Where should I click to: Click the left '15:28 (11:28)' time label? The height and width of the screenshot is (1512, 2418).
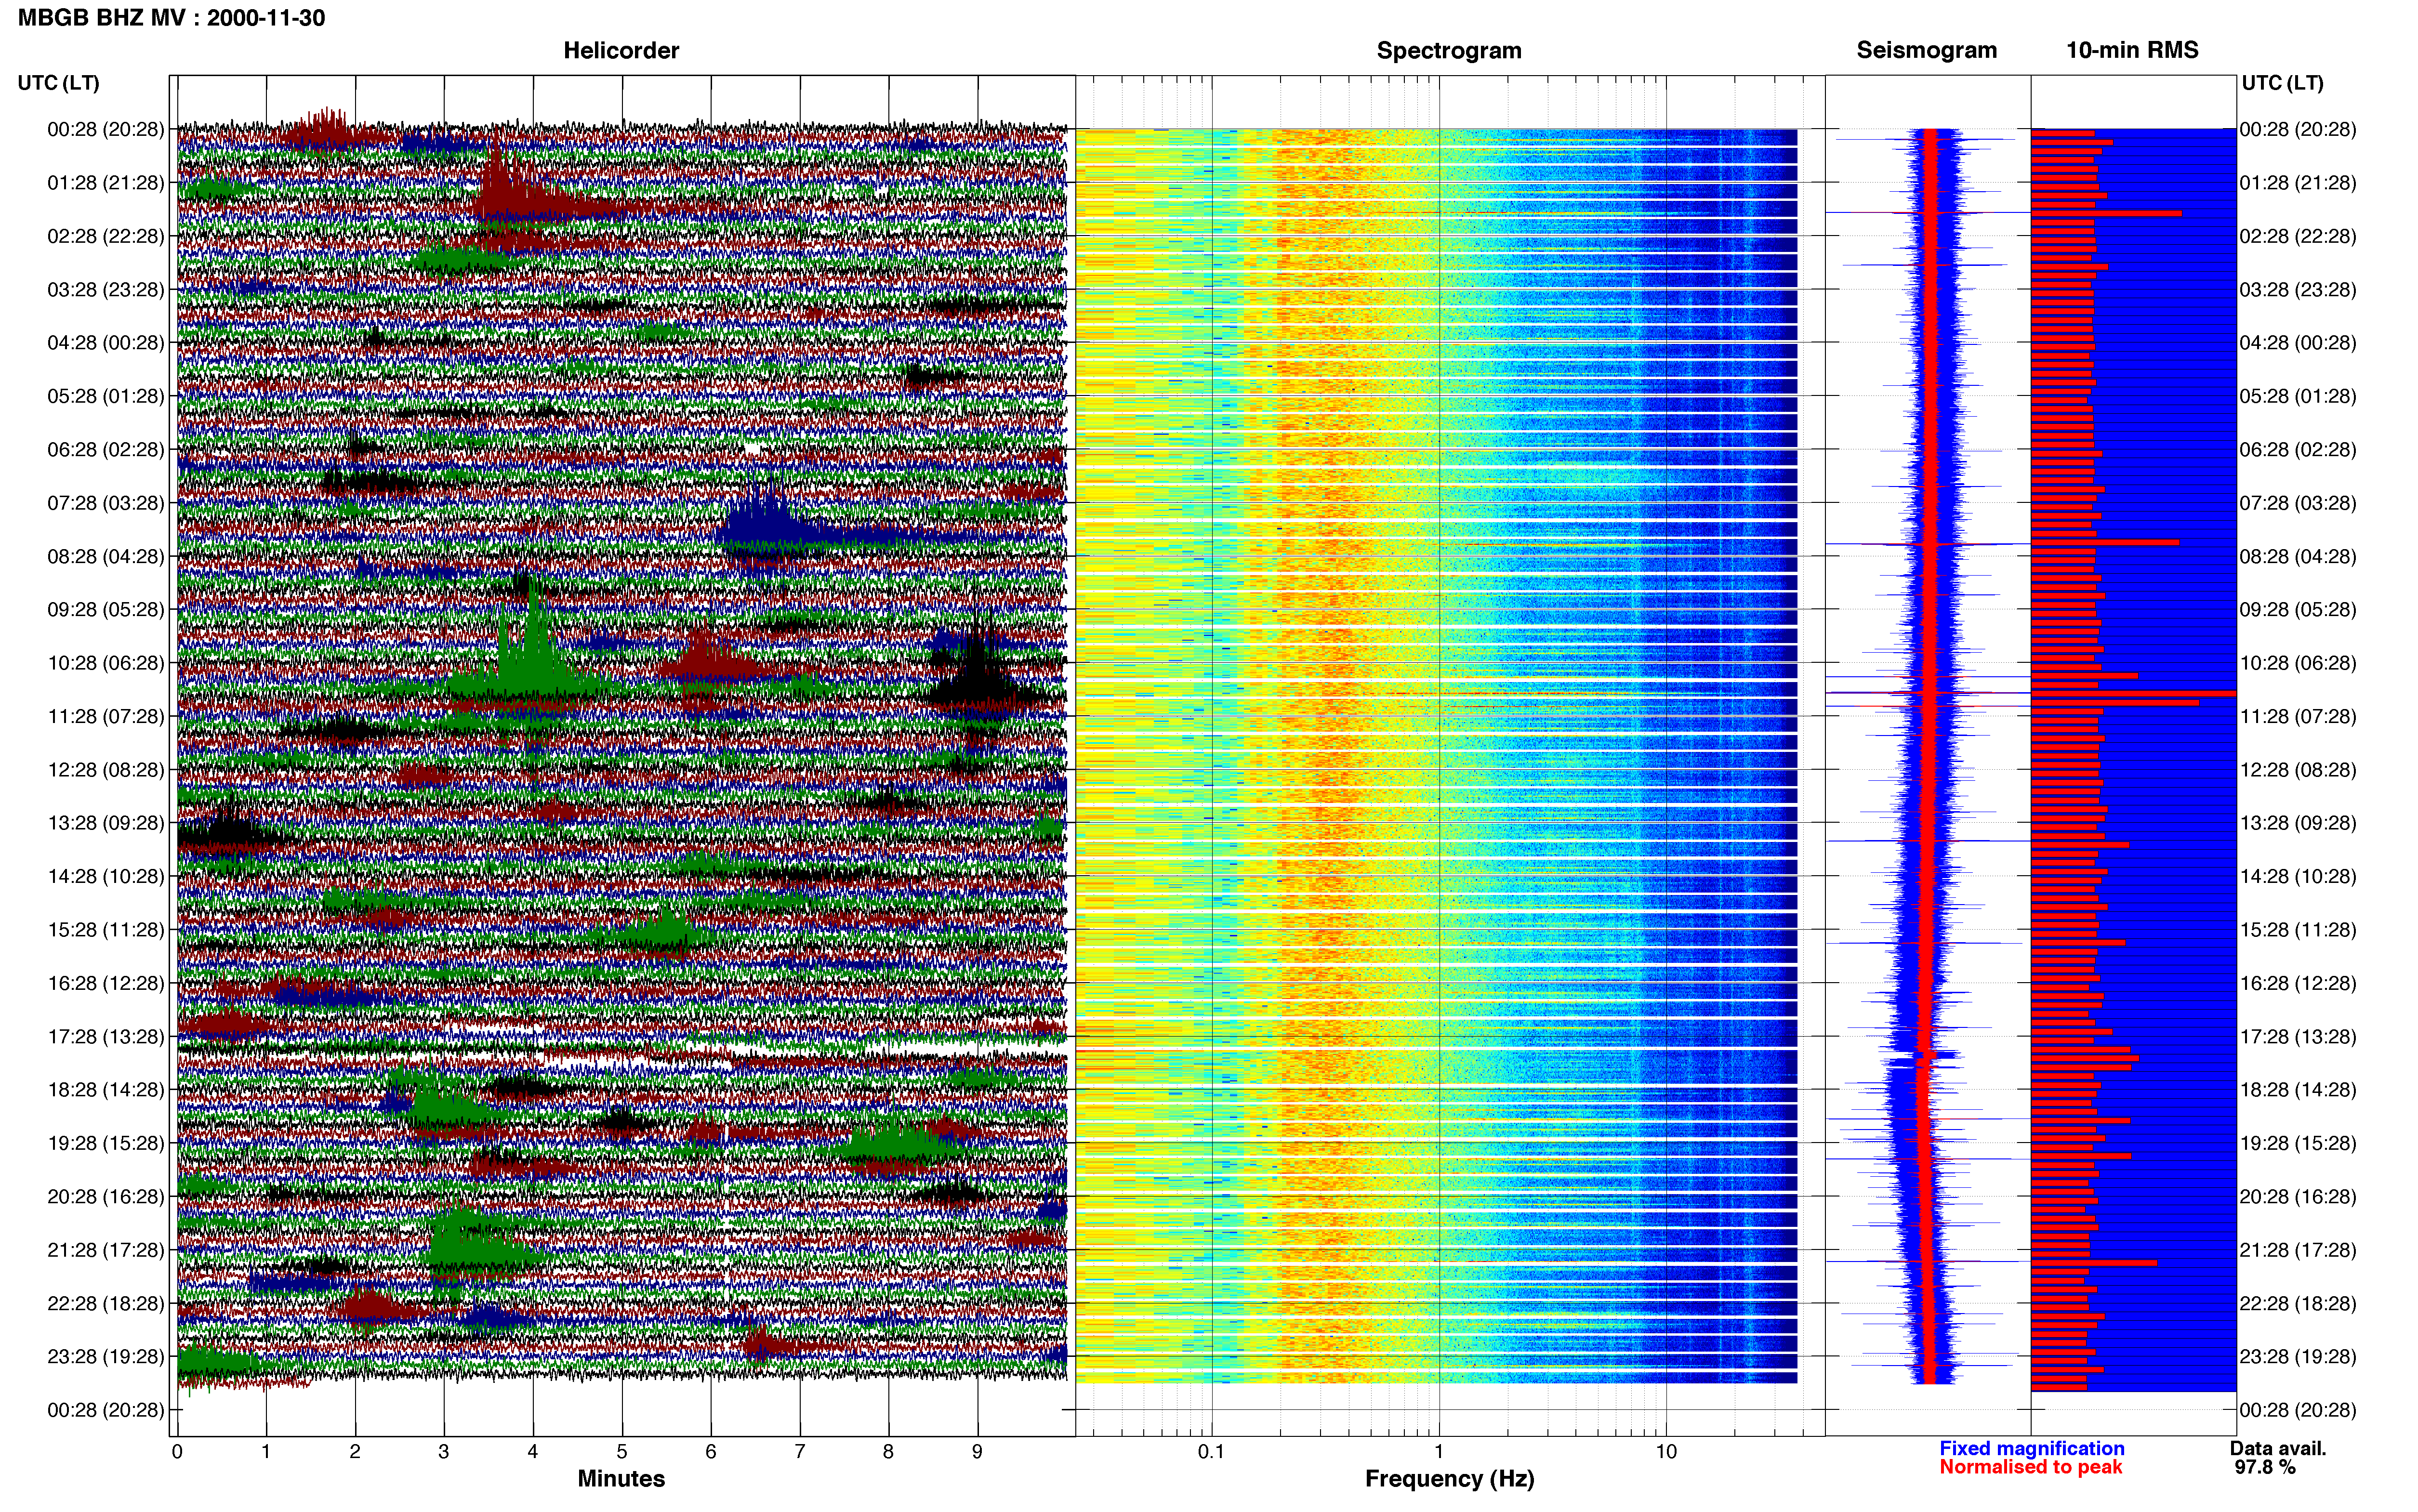(x=106, y=930)
